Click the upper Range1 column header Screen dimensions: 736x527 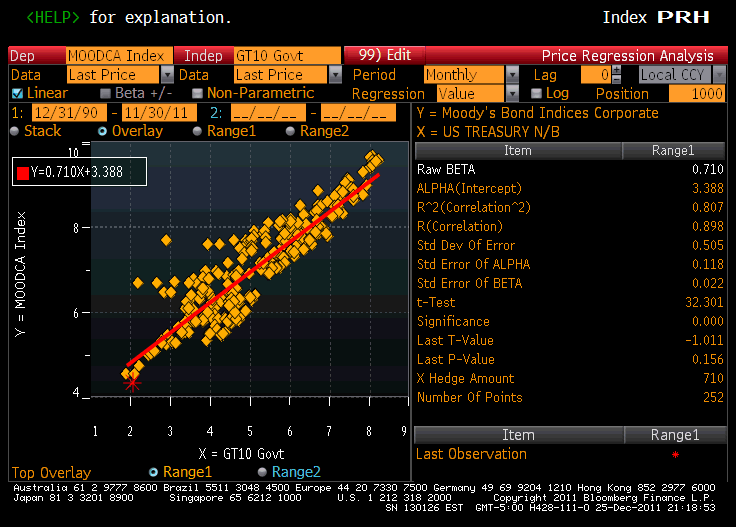(x=674, y=151)
